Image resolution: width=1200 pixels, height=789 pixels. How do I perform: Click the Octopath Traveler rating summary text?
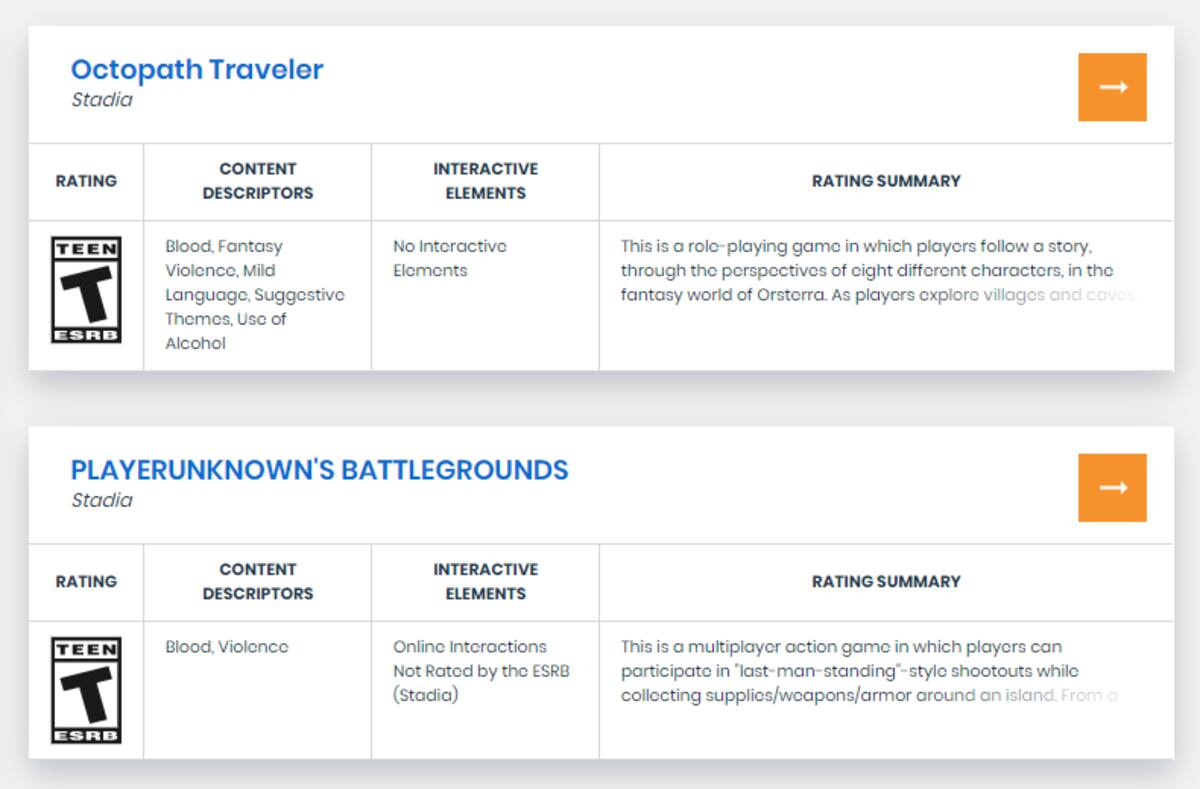879,270
